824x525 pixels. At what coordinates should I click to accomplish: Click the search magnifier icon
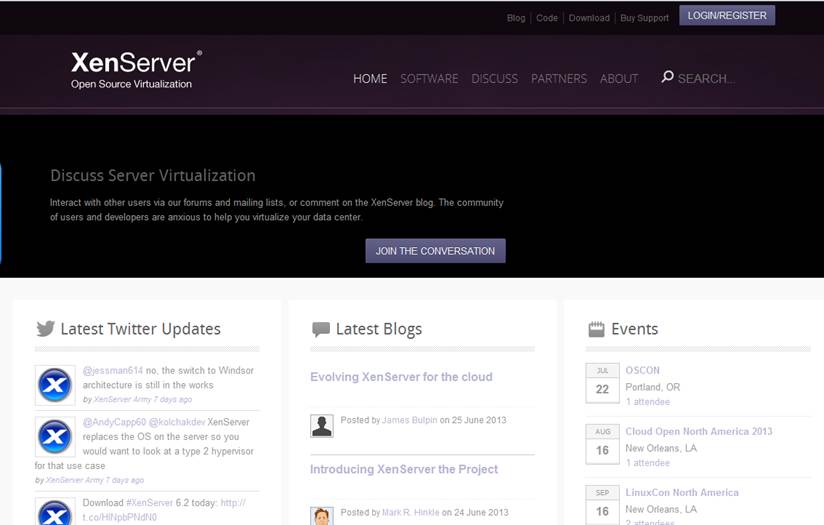667,77
